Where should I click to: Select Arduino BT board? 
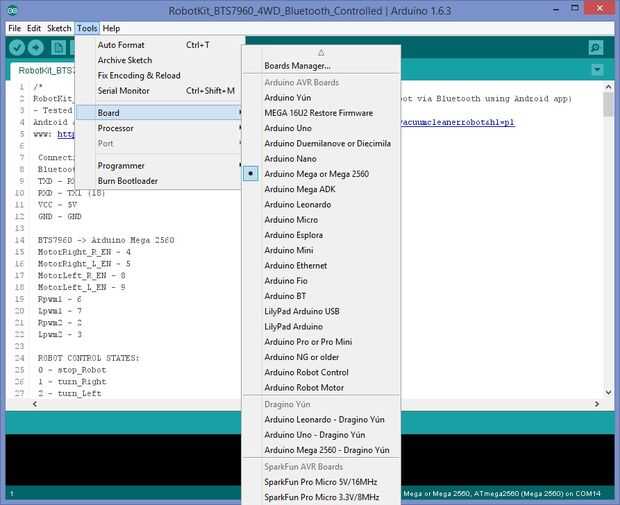click(x=321, y=296)
